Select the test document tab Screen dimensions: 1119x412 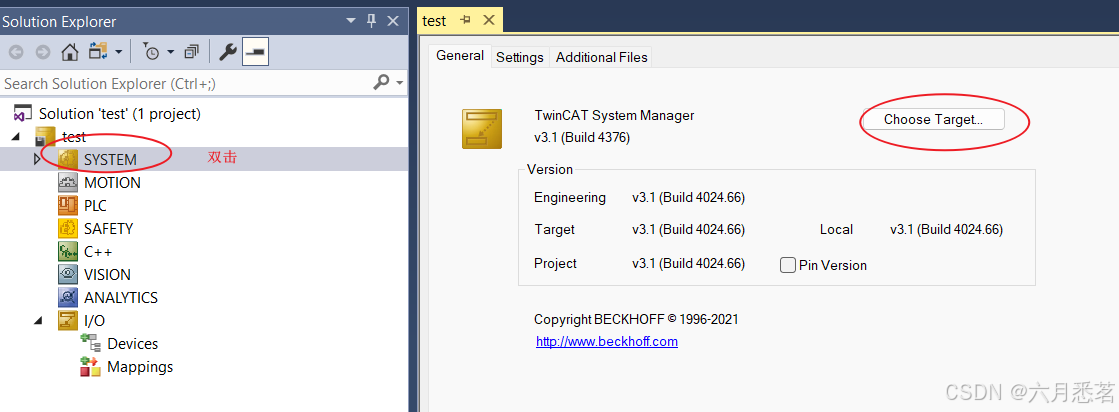point(434,20)
